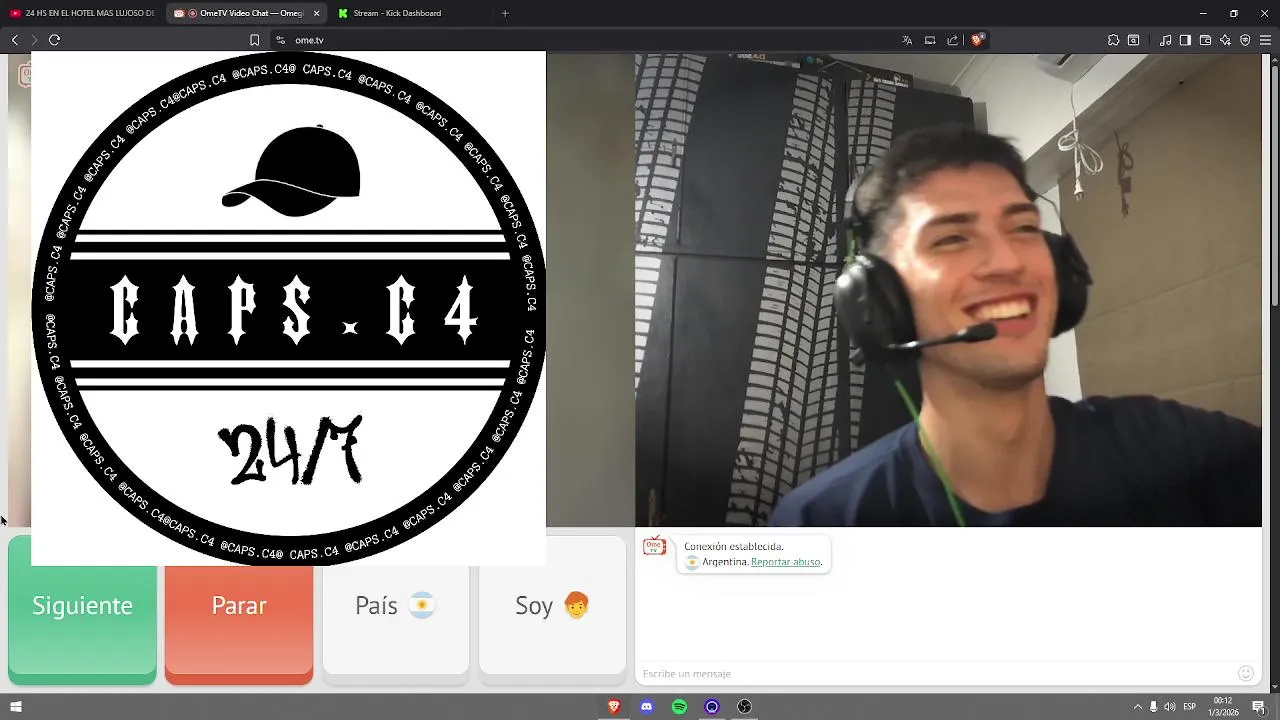The image size is (1280, 720).
Task: Open the Extensions puzzle icon
Action: [1113, 40]
